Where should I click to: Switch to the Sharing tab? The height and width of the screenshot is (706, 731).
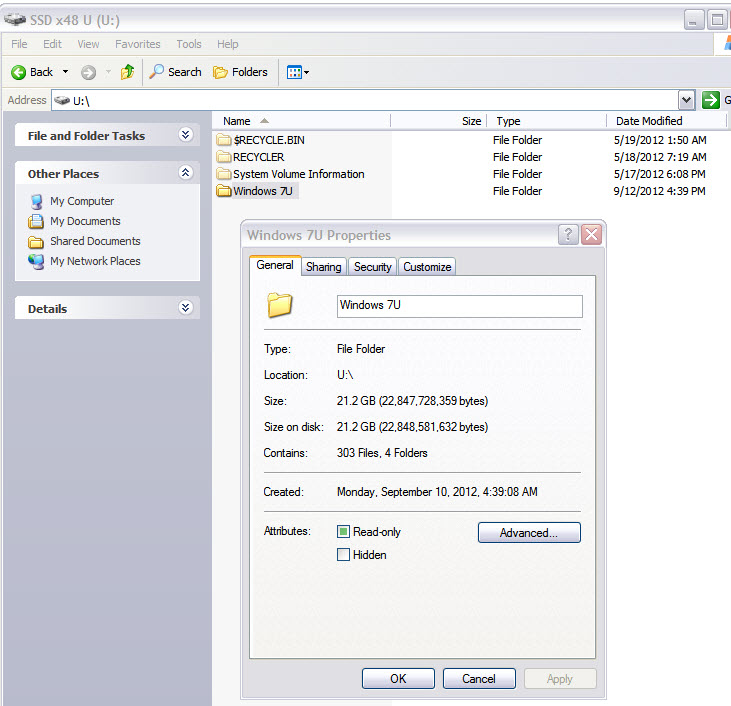point(324,267)
